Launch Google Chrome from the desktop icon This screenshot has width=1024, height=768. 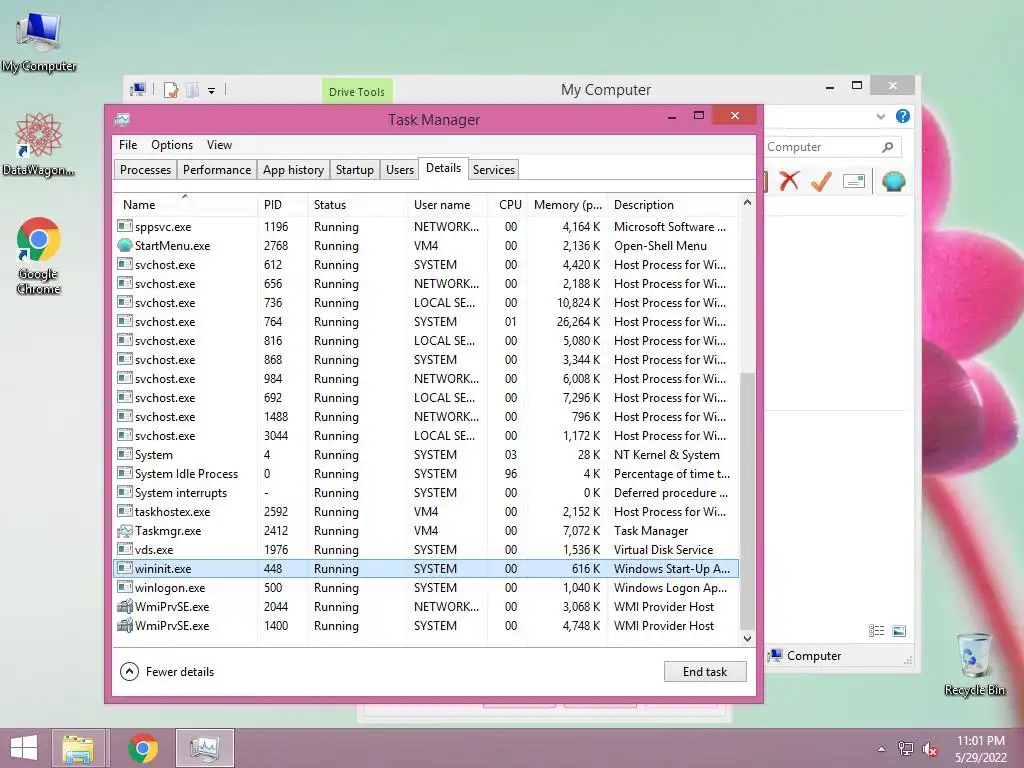(39, 256)
